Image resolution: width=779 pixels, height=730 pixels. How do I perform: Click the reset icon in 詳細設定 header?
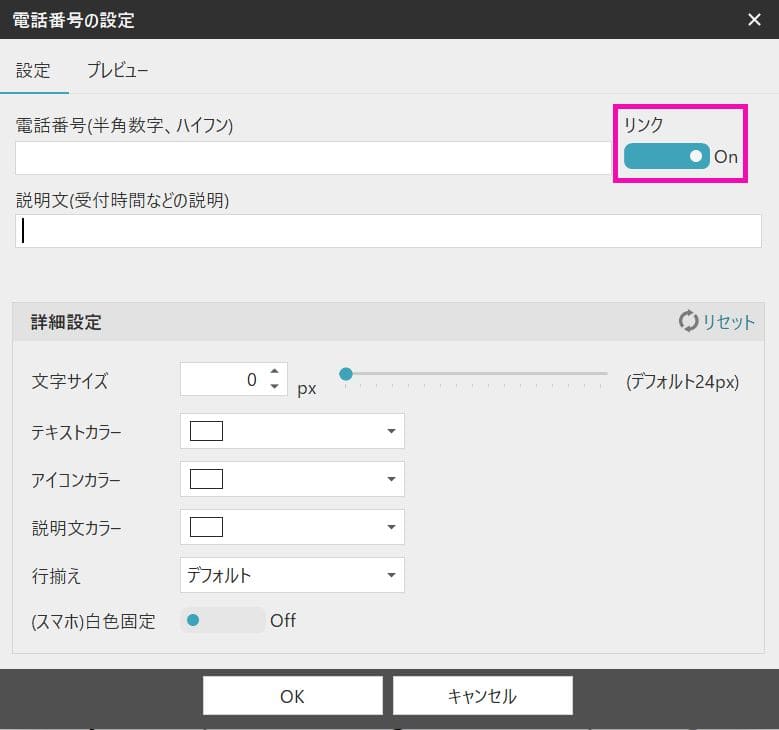click(x=688, y=322)
